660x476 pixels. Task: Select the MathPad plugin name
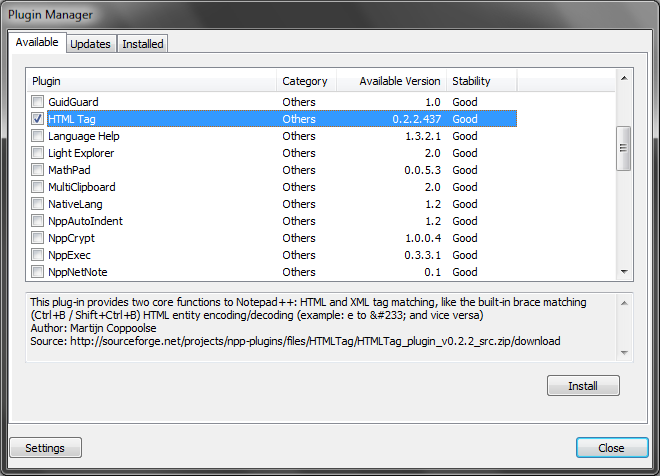[69, 170]
